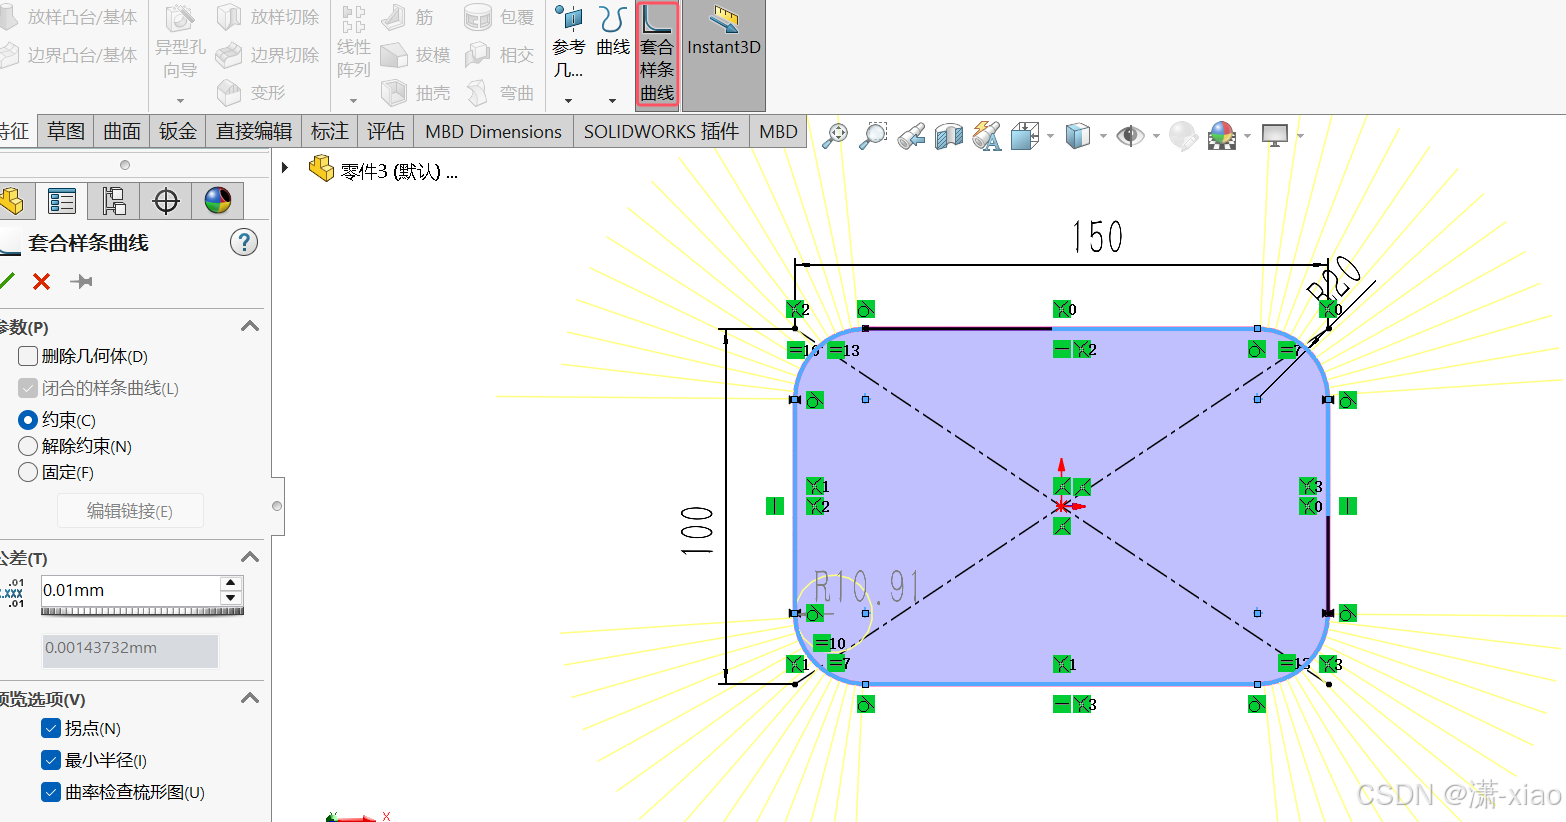Open the dropdown arrow under 线性阵列

click(354, 100)
